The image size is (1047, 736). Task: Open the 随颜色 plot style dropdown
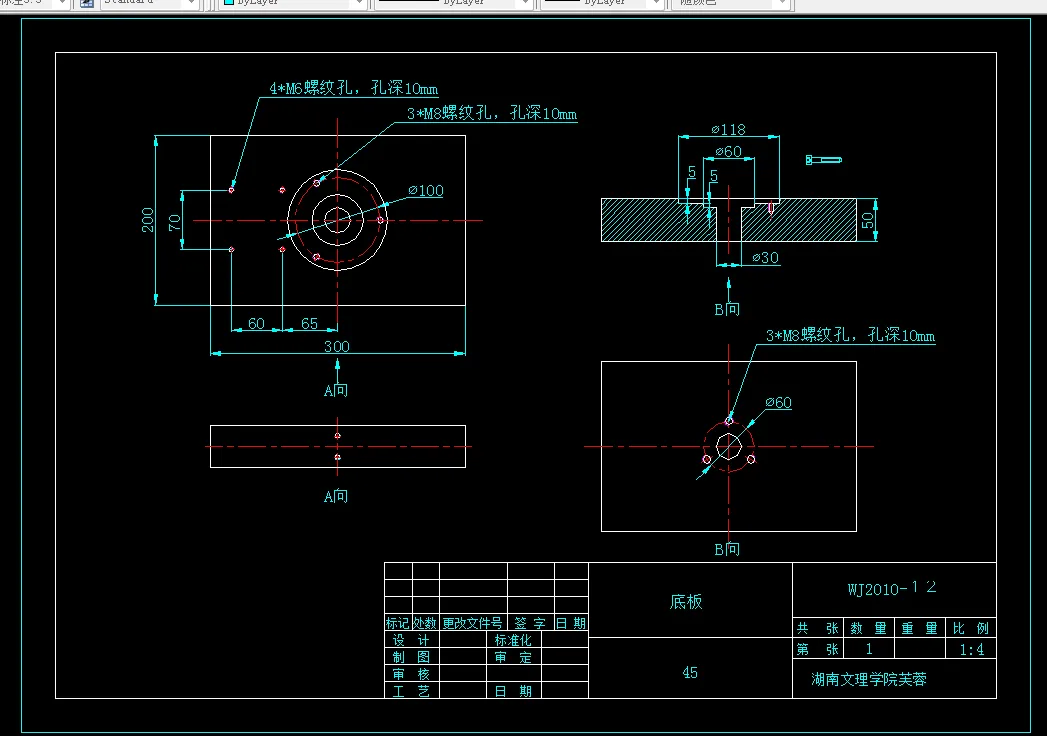(x=732, y=3)
